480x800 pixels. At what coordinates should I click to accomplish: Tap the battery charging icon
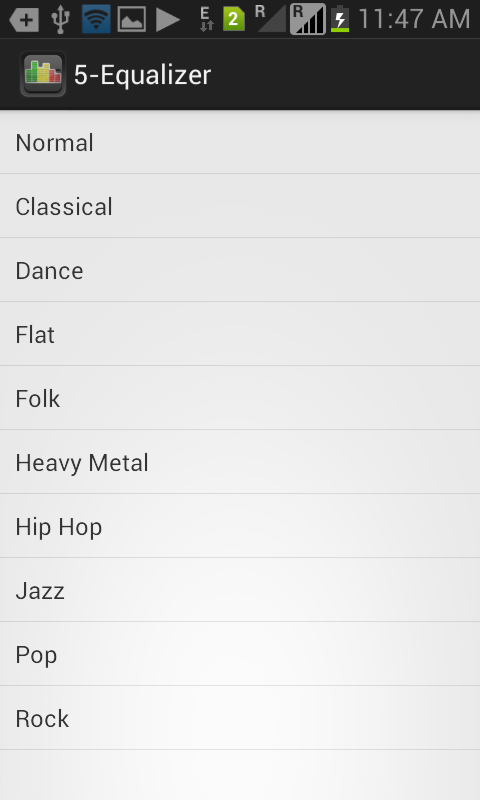click(340, 19)
